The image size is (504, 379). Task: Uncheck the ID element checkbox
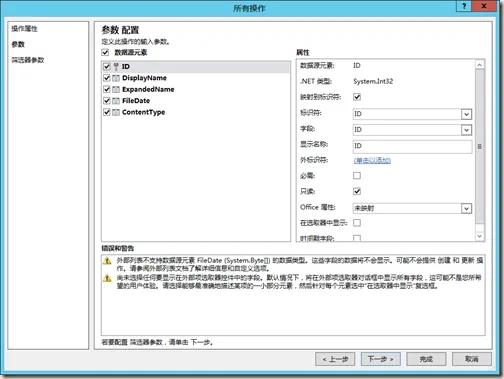pos(107,67)
